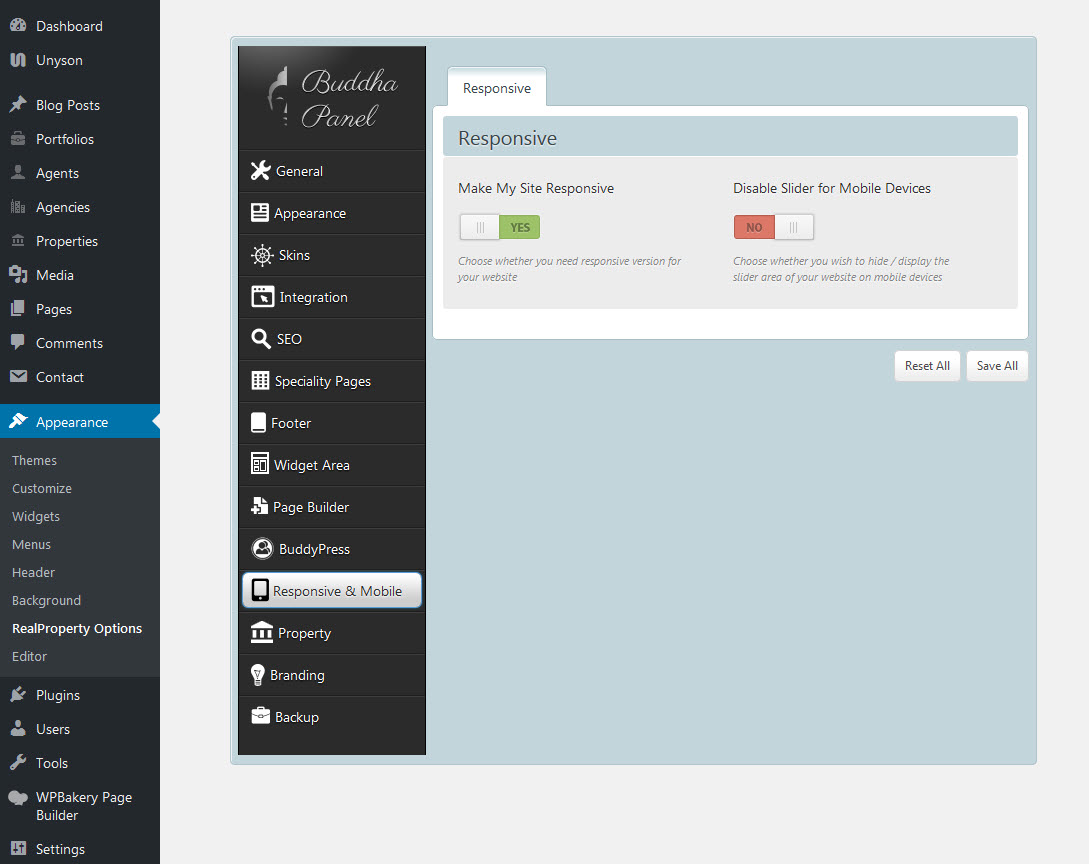Open the WordPress Dashboard menu item
Screen dimensions: 1089x864
pos(69,26)
